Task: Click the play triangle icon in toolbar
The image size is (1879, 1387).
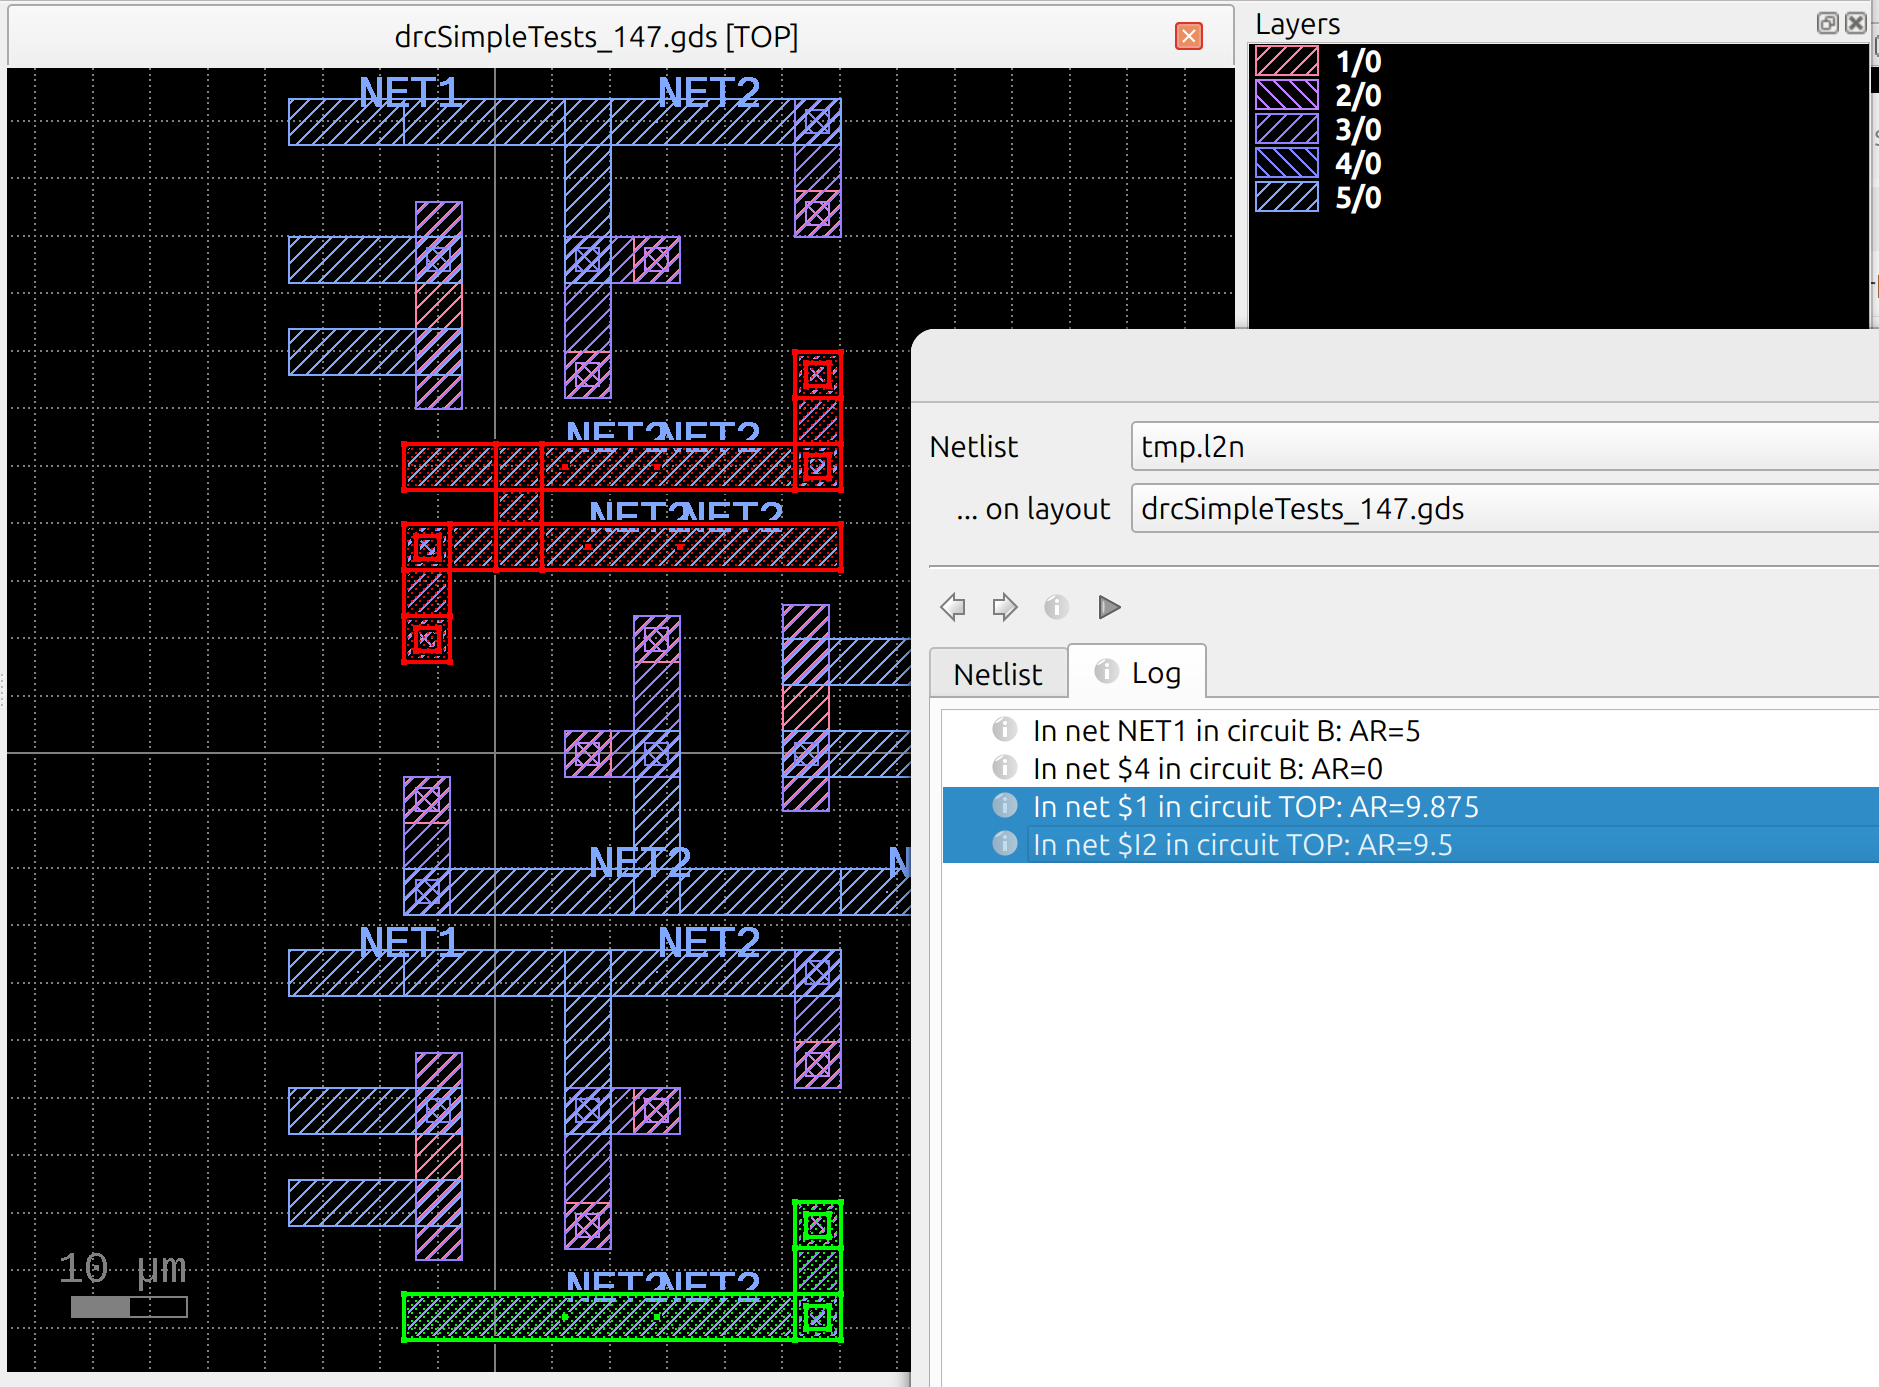Action: click(1108, 607)
